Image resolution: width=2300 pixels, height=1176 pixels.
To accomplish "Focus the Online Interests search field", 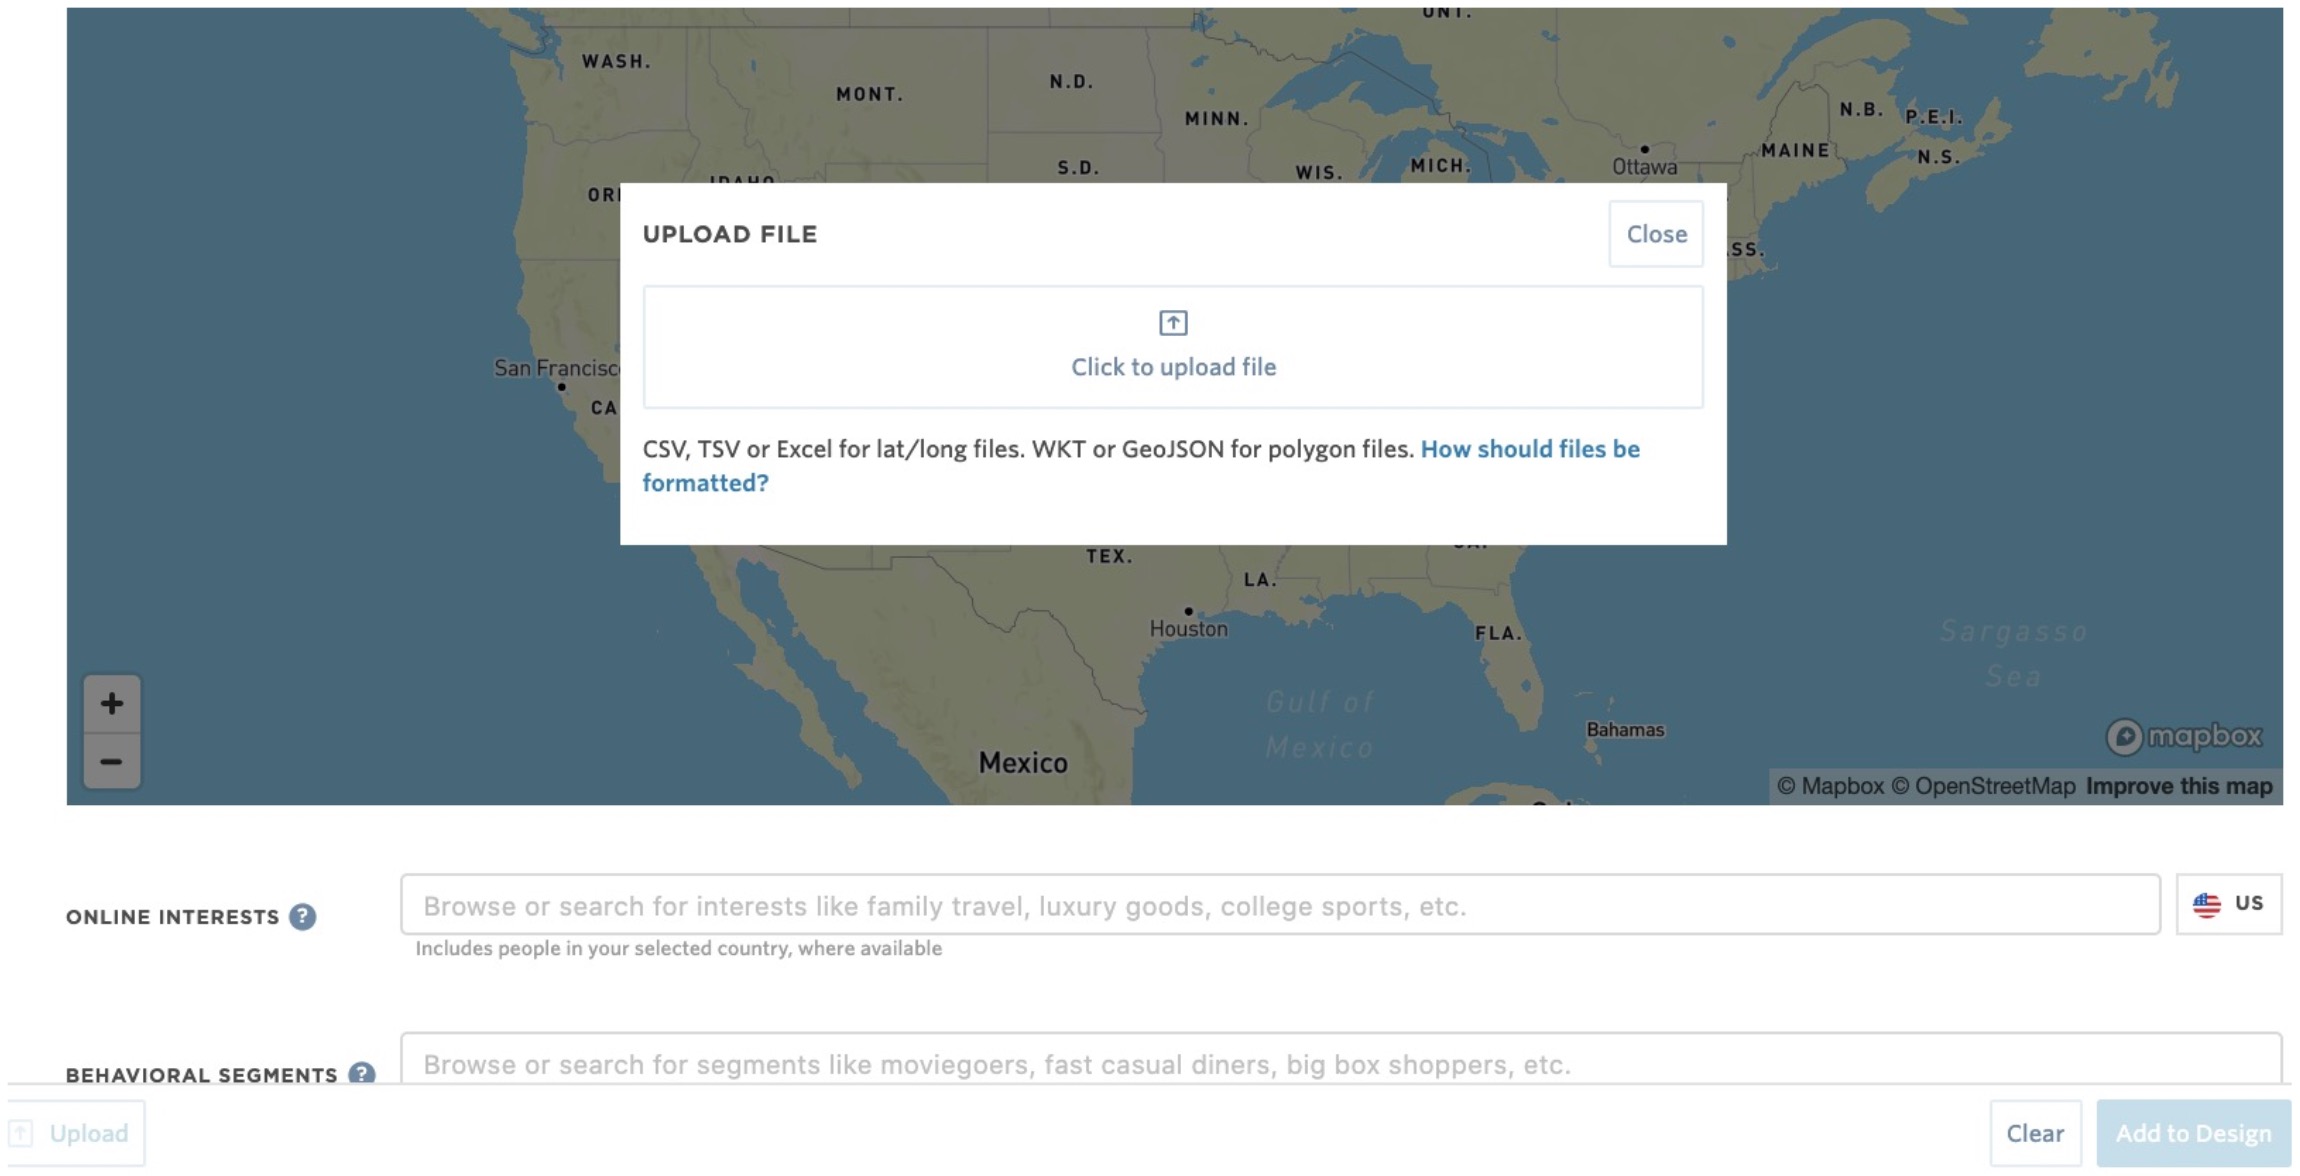I will 1280,905.
